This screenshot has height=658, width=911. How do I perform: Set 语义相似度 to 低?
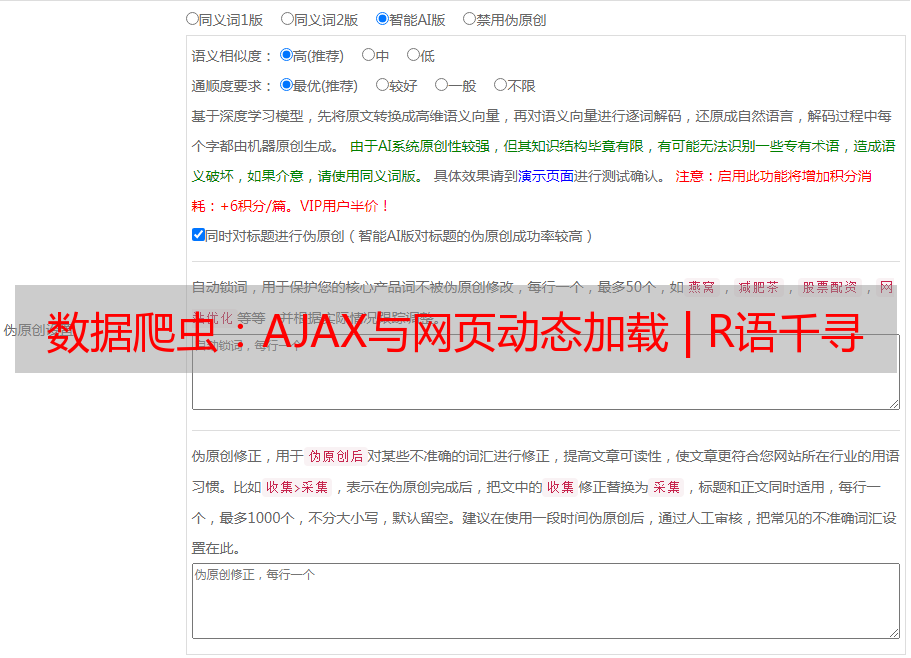point(413,56)
